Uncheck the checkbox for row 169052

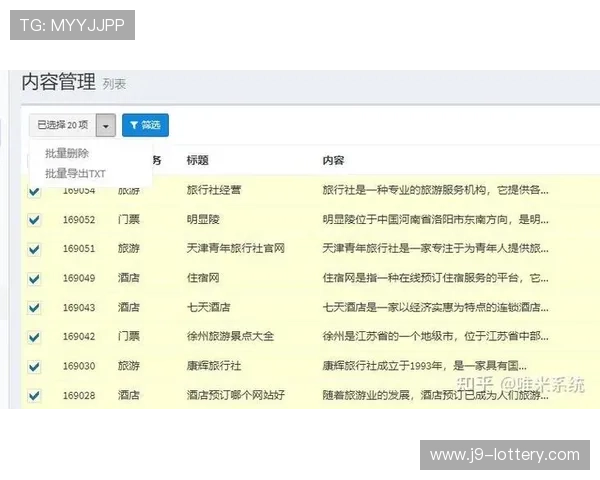[x=34, y=220]
